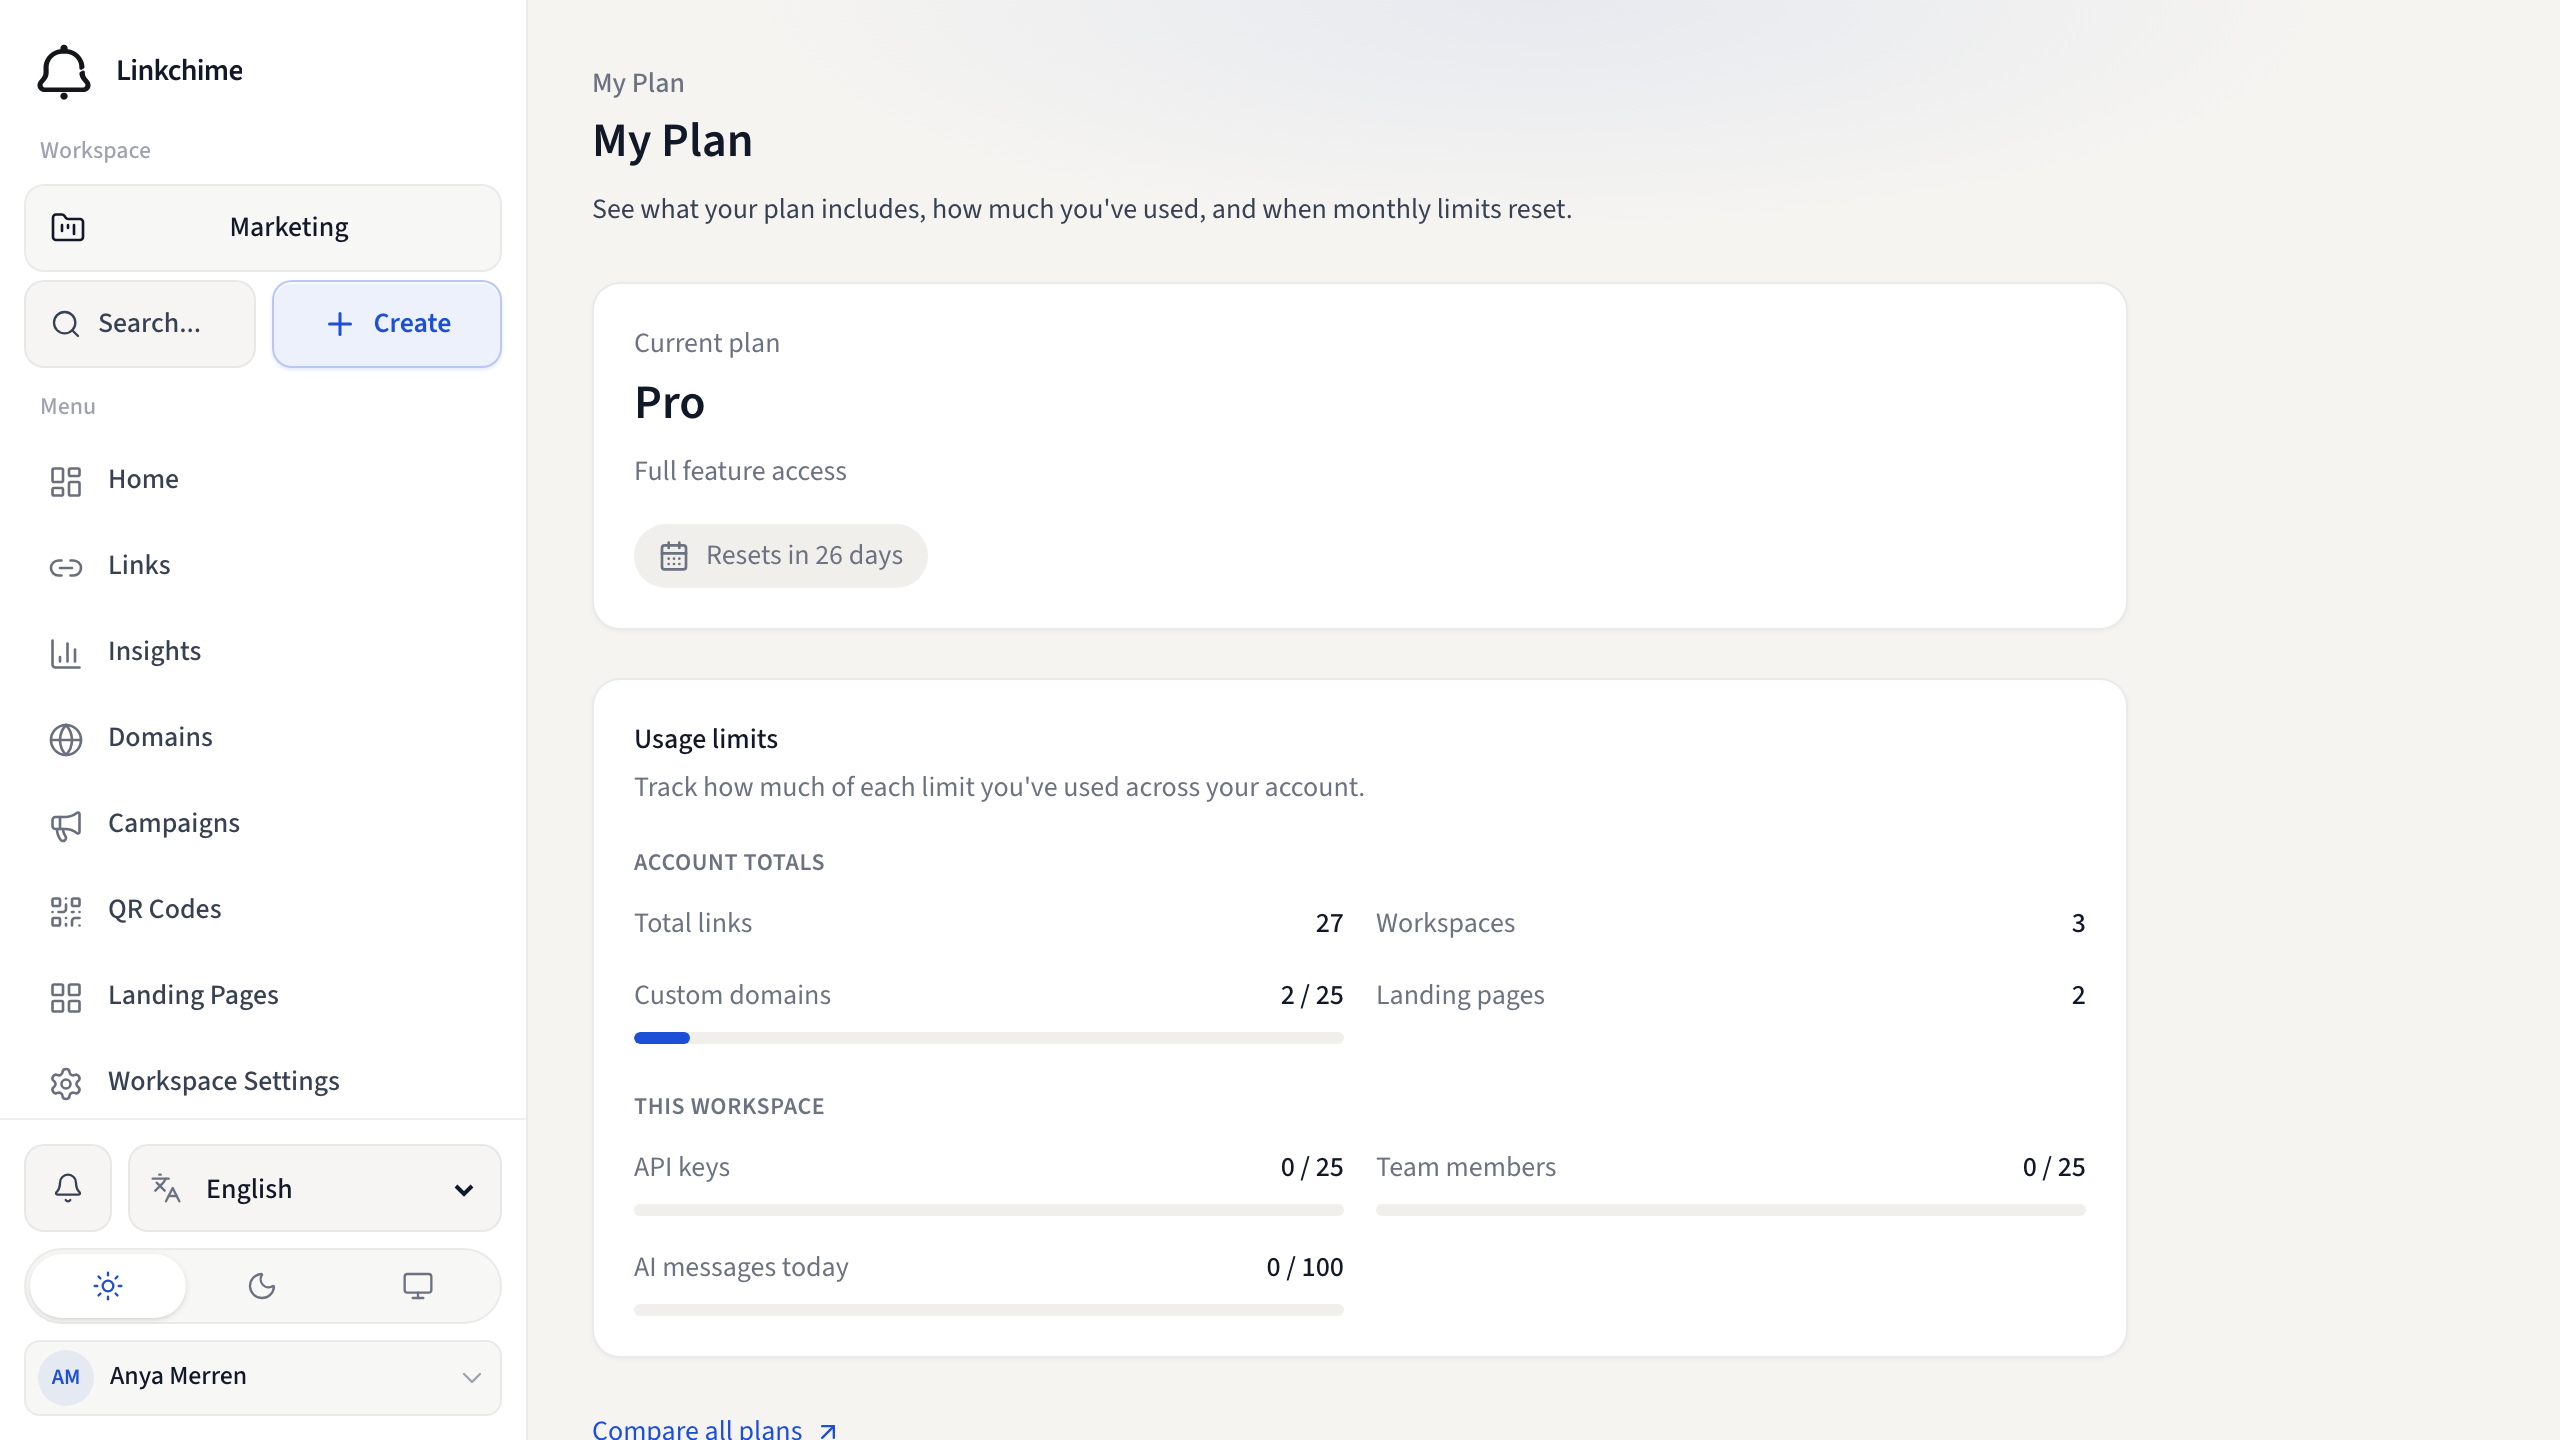Image resolution: width=2560 pixels, height=1440 pixels.
Task: Click the AI messages today progress bar
Action: 988,1310
